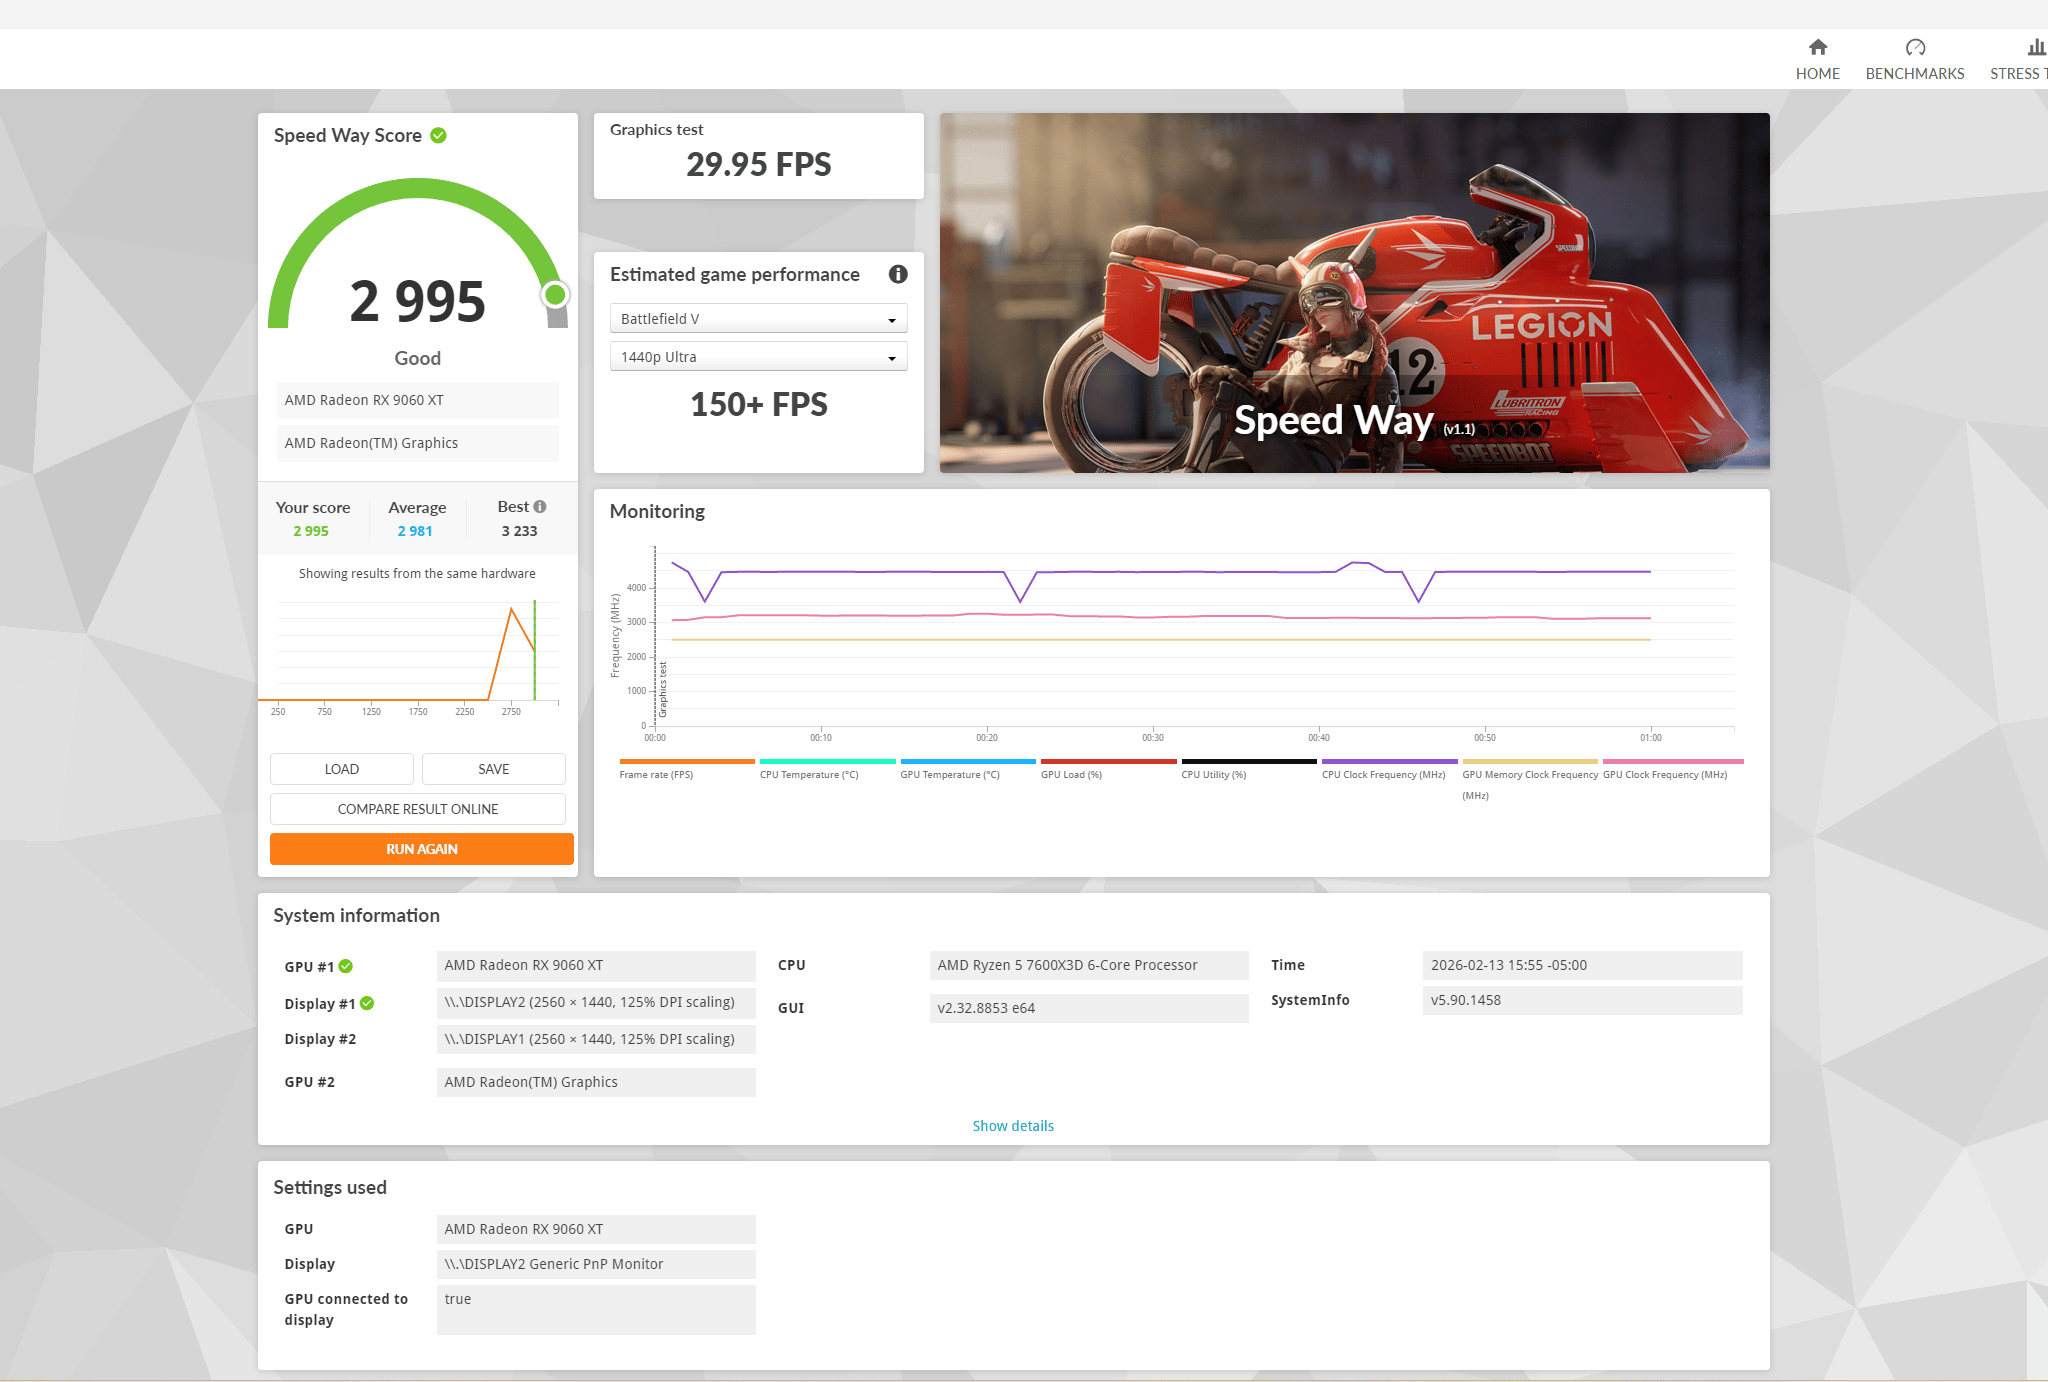Click the info icon next to Best score
This screenshot has height=1382, width=2048.
[x=540, y=507]
